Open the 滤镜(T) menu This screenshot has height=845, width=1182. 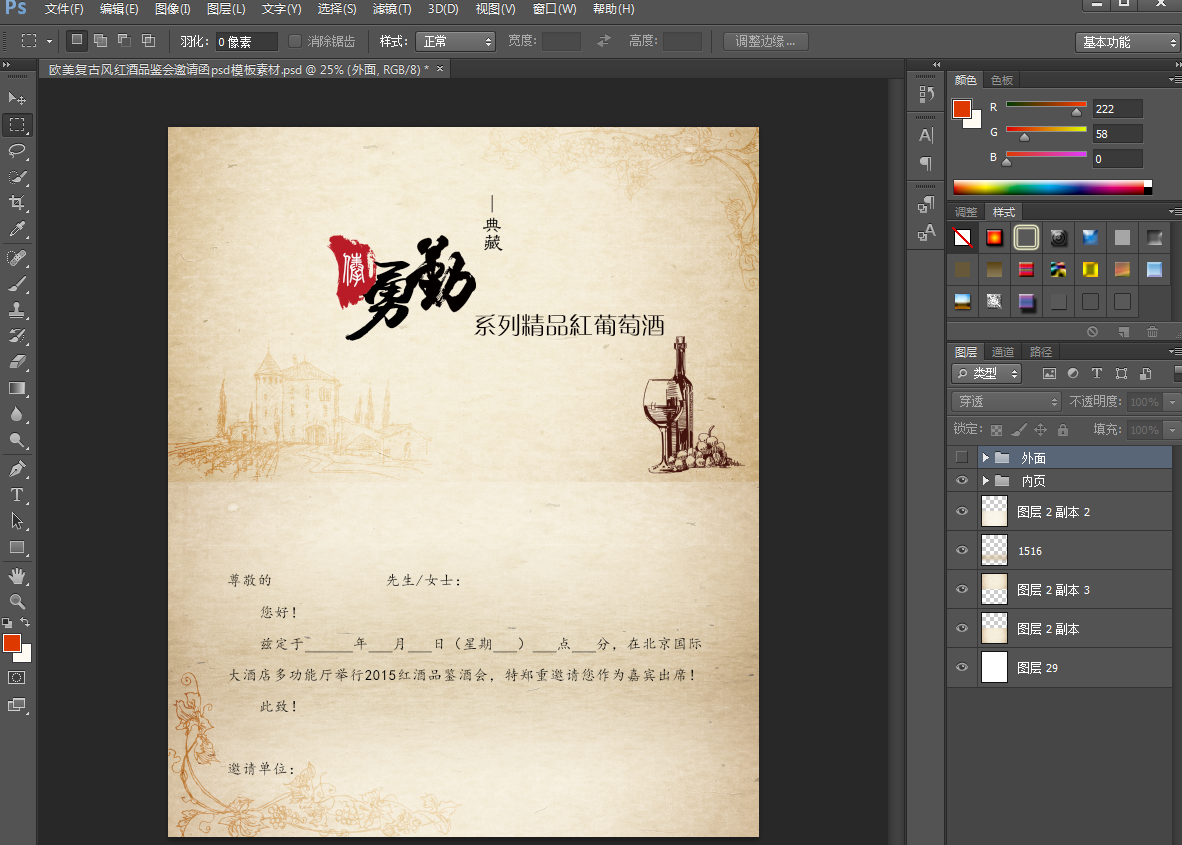(391, 9)
